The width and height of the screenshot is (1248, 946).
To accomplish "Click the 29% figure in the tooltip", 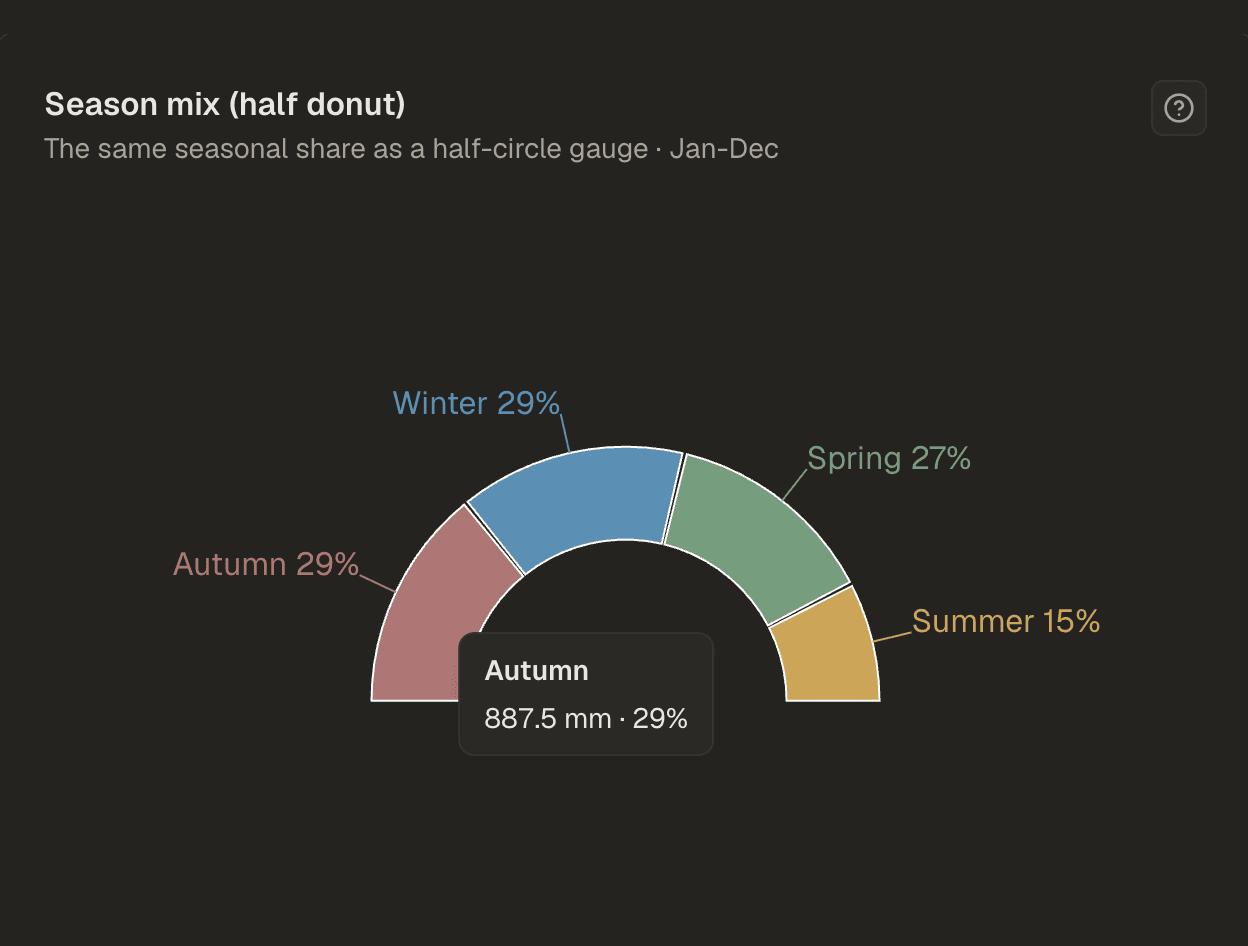I will pyautogui.click(x=660, y=718).
